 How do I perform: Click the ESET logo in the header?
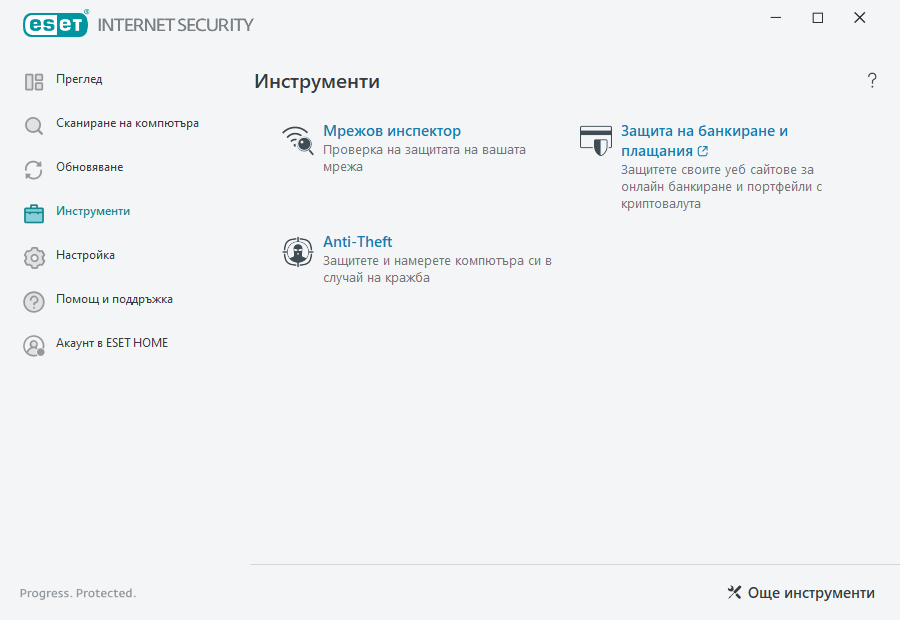[54, 24]
